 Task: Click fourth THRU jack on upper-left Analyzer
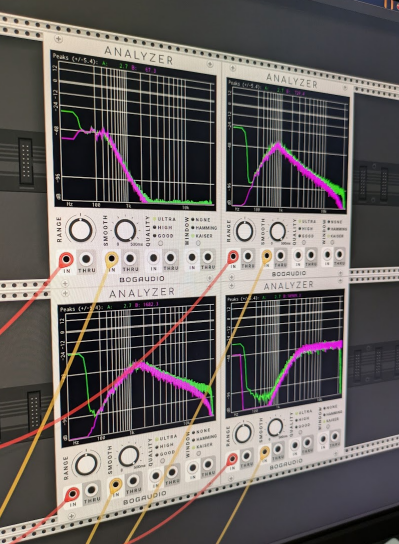pos(207,257)
